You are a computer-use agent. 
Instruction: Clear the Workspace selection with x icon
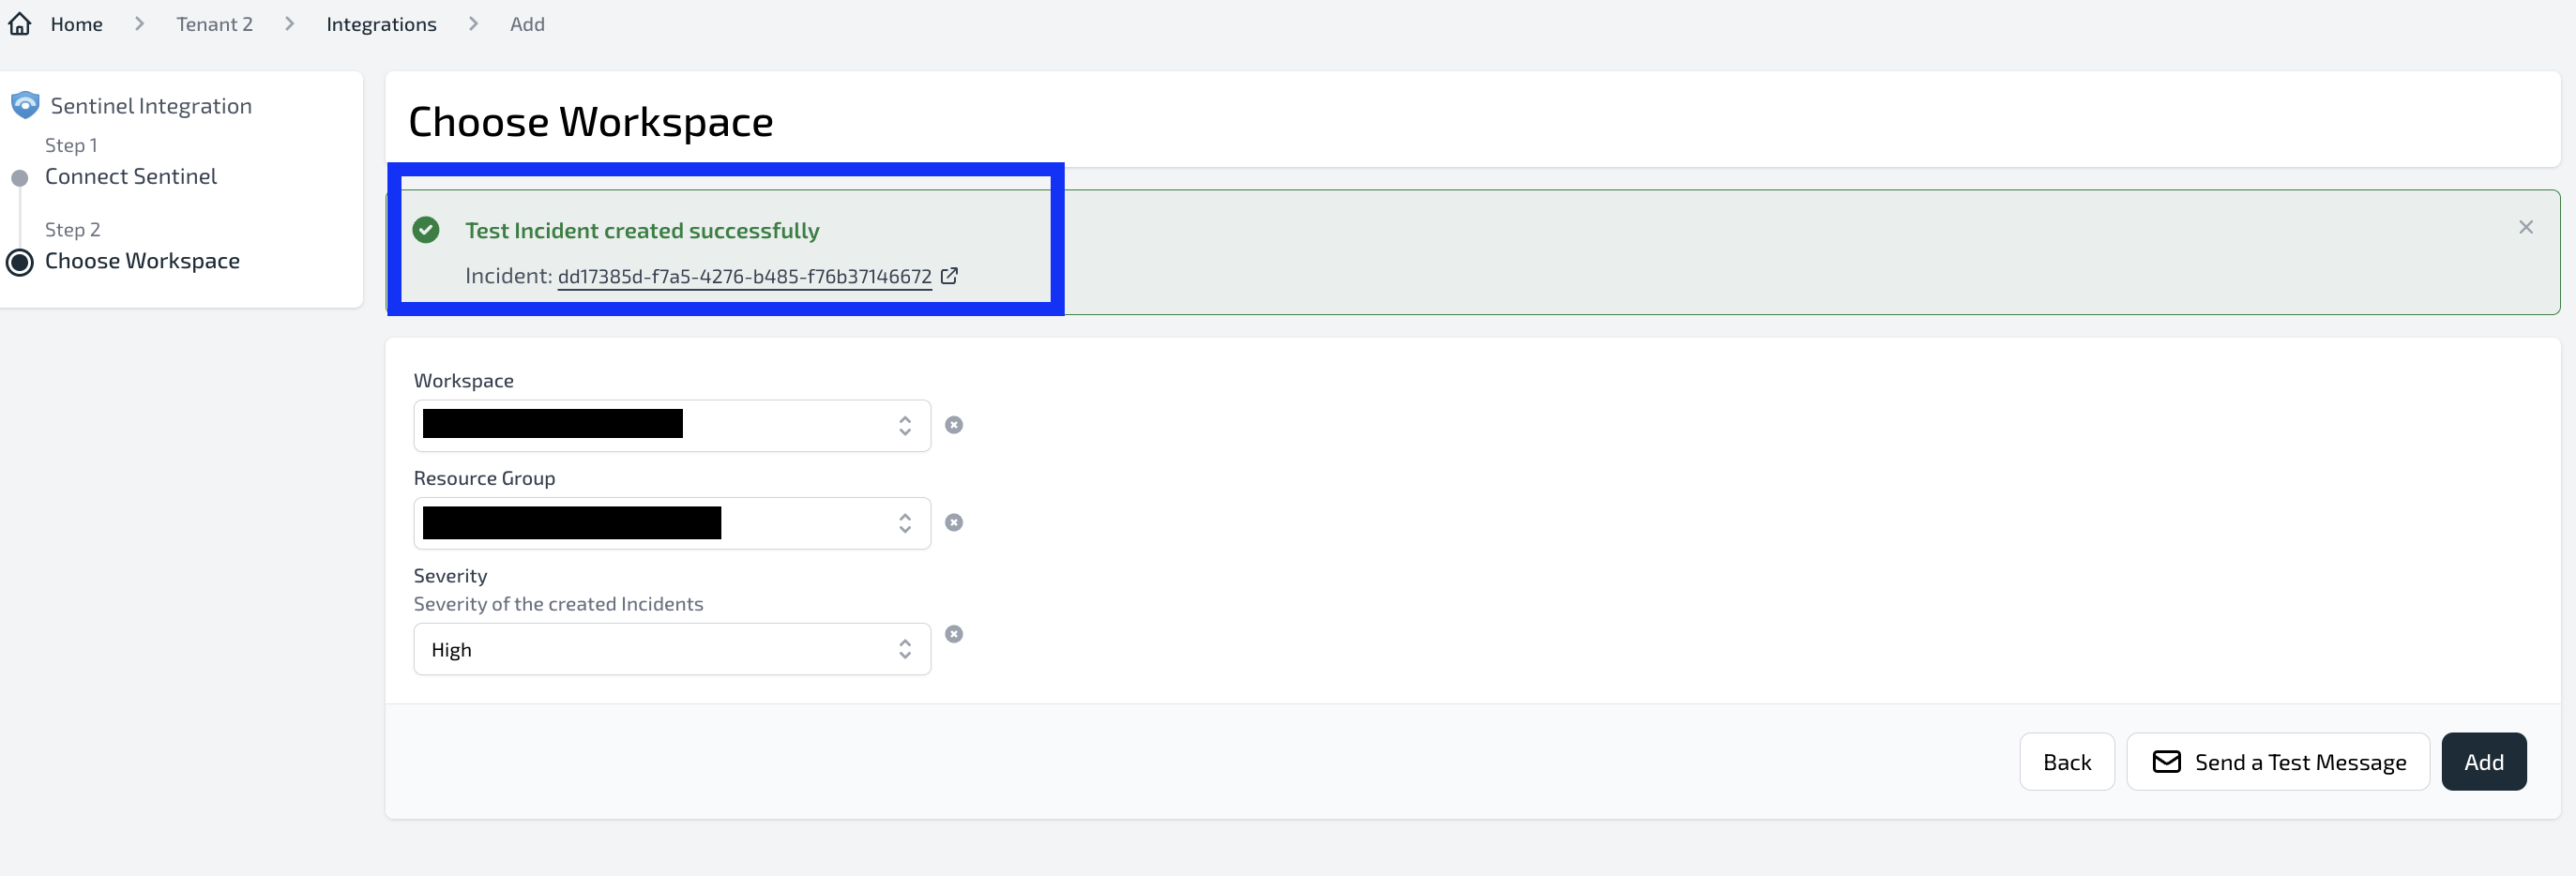point(954,425)
